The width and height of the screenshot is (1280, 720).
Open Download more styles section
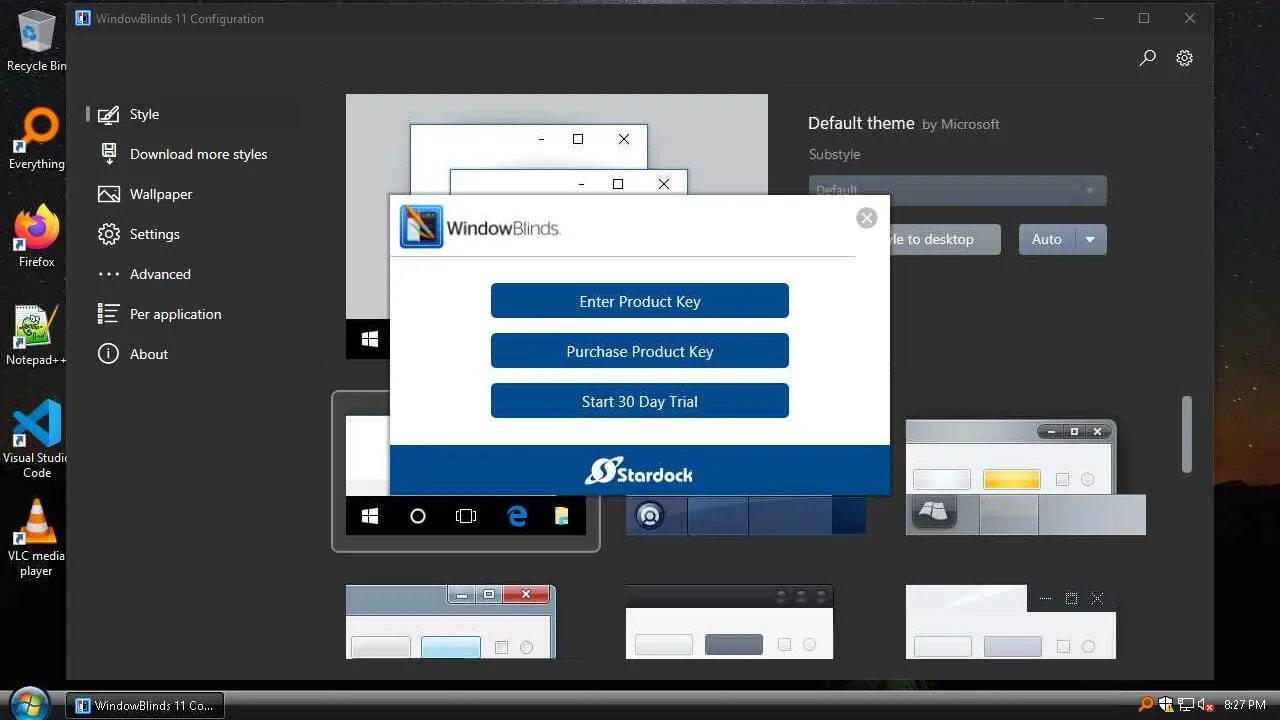(x=198, y=154)
